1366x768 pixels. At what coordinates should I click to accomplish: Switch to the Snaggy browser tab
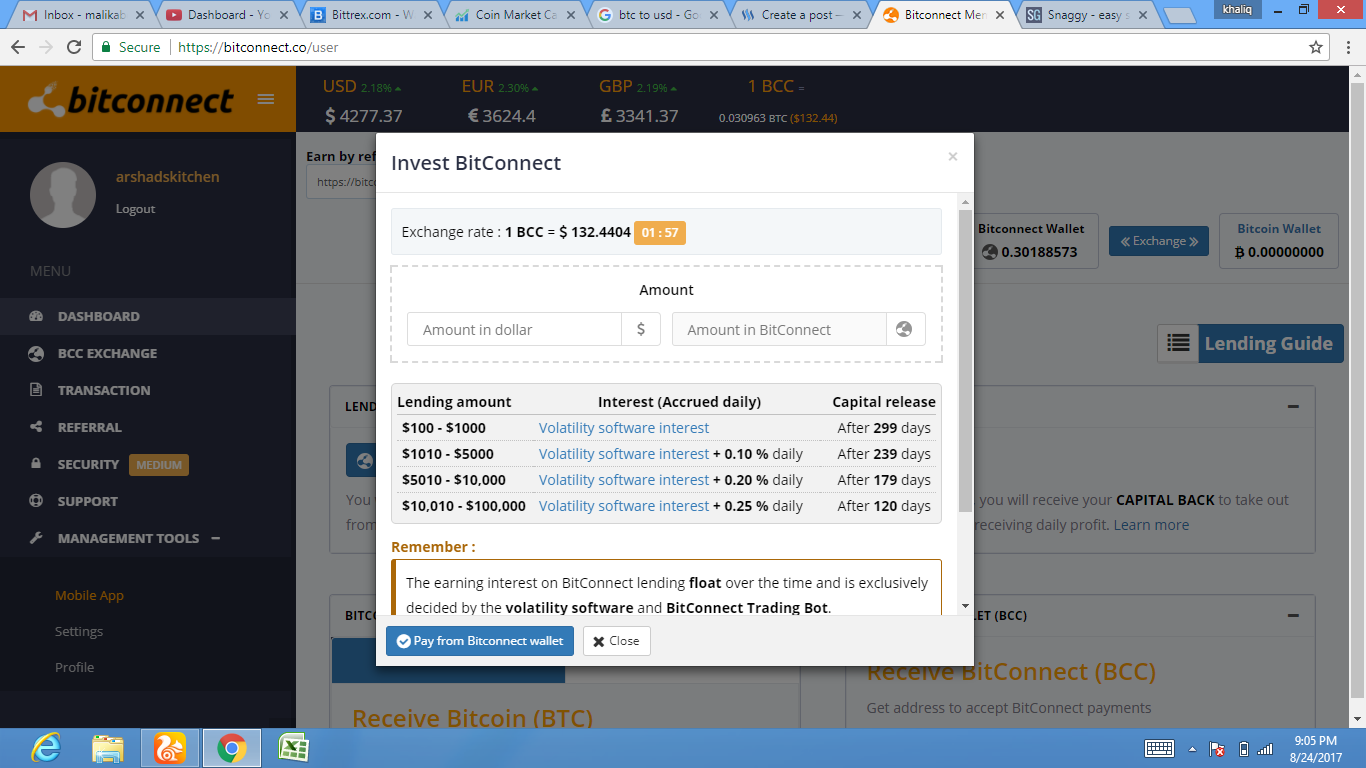pyautogui.click(x=1090, y=15)
